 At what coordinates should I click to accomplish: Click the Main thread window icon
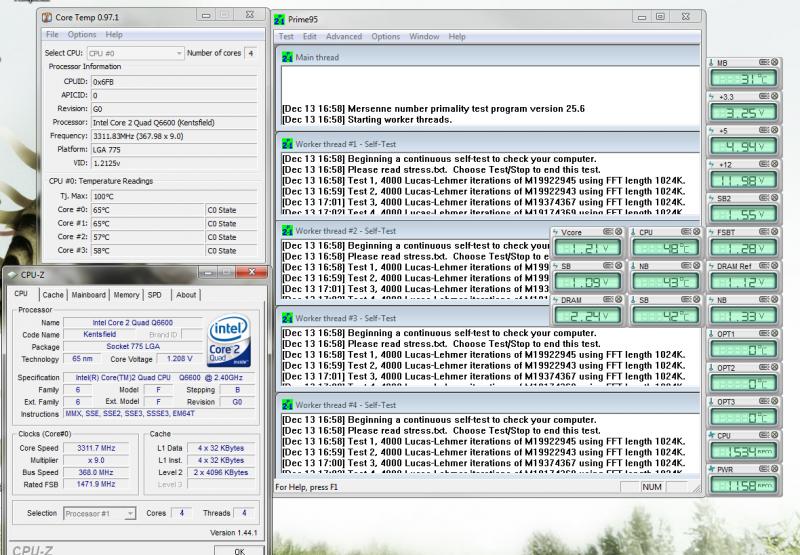click(x=287, y=57)
